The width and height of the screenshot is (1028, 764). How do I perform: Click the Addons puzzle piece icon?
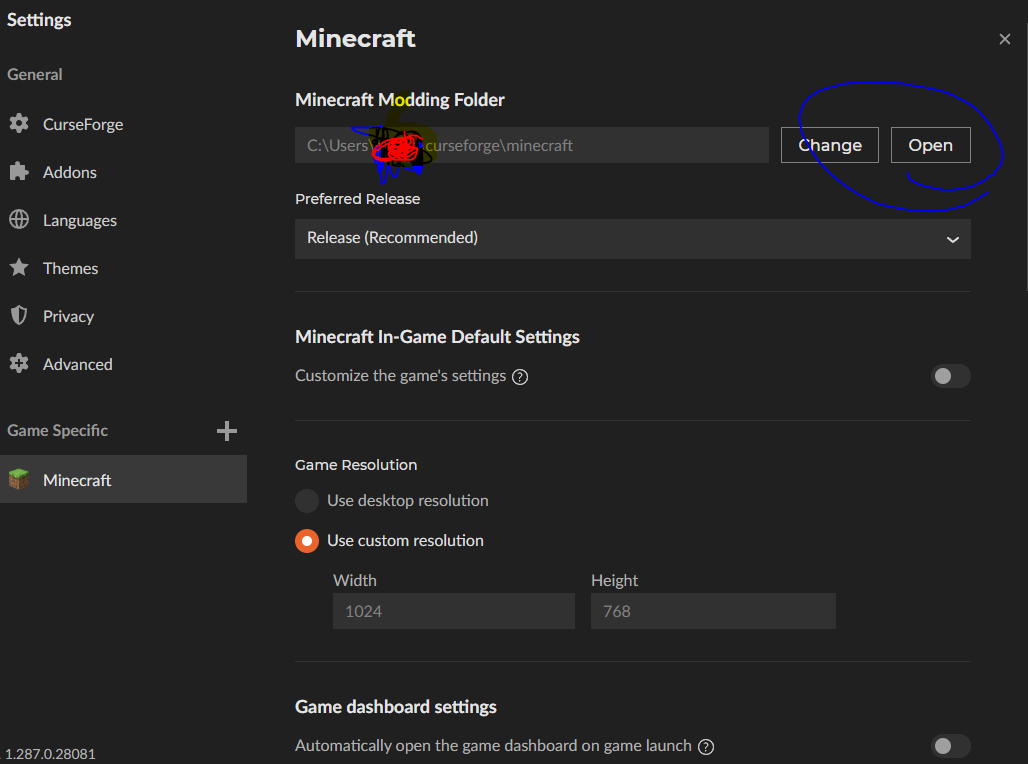19,172
